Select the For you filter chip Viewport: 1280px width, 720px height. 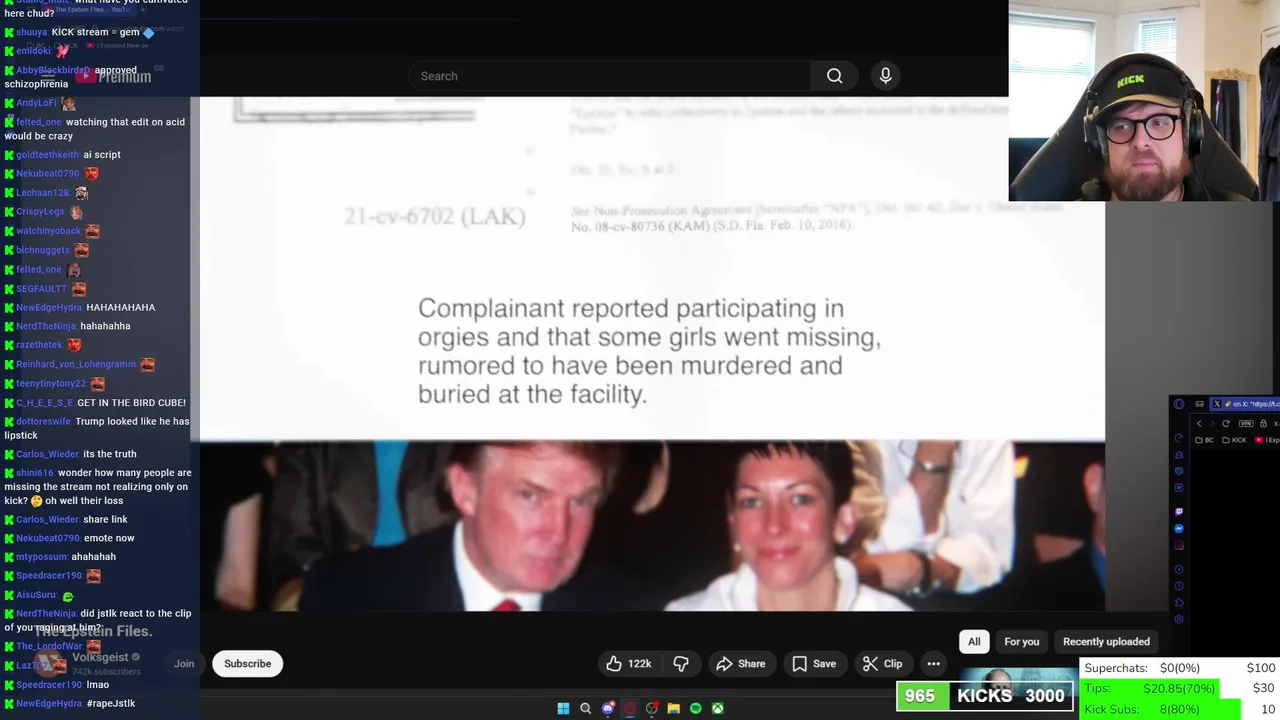pyautogui.click(x=1021, y=641)
